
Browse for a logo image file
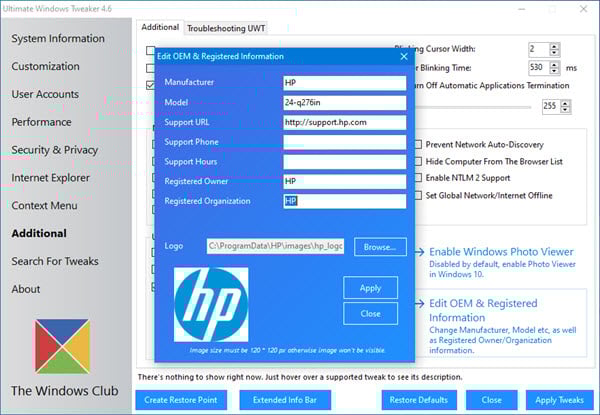click(379, 246)
